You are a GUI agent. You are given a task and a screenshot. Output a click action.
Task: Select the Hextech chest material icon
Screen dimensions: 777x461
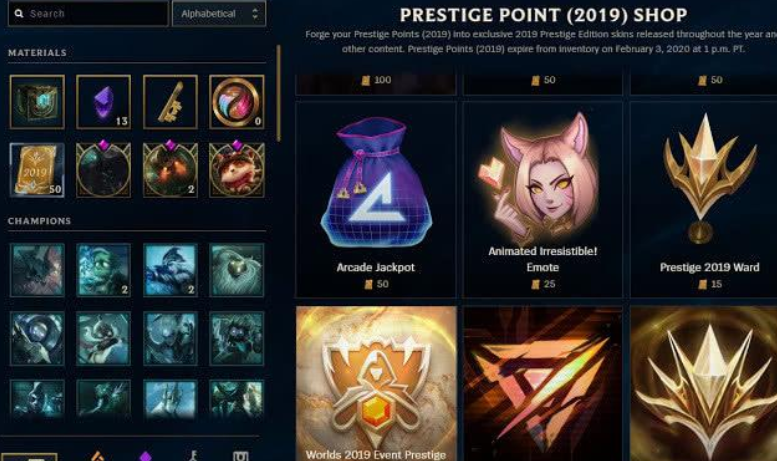click(x=37, y=102)
